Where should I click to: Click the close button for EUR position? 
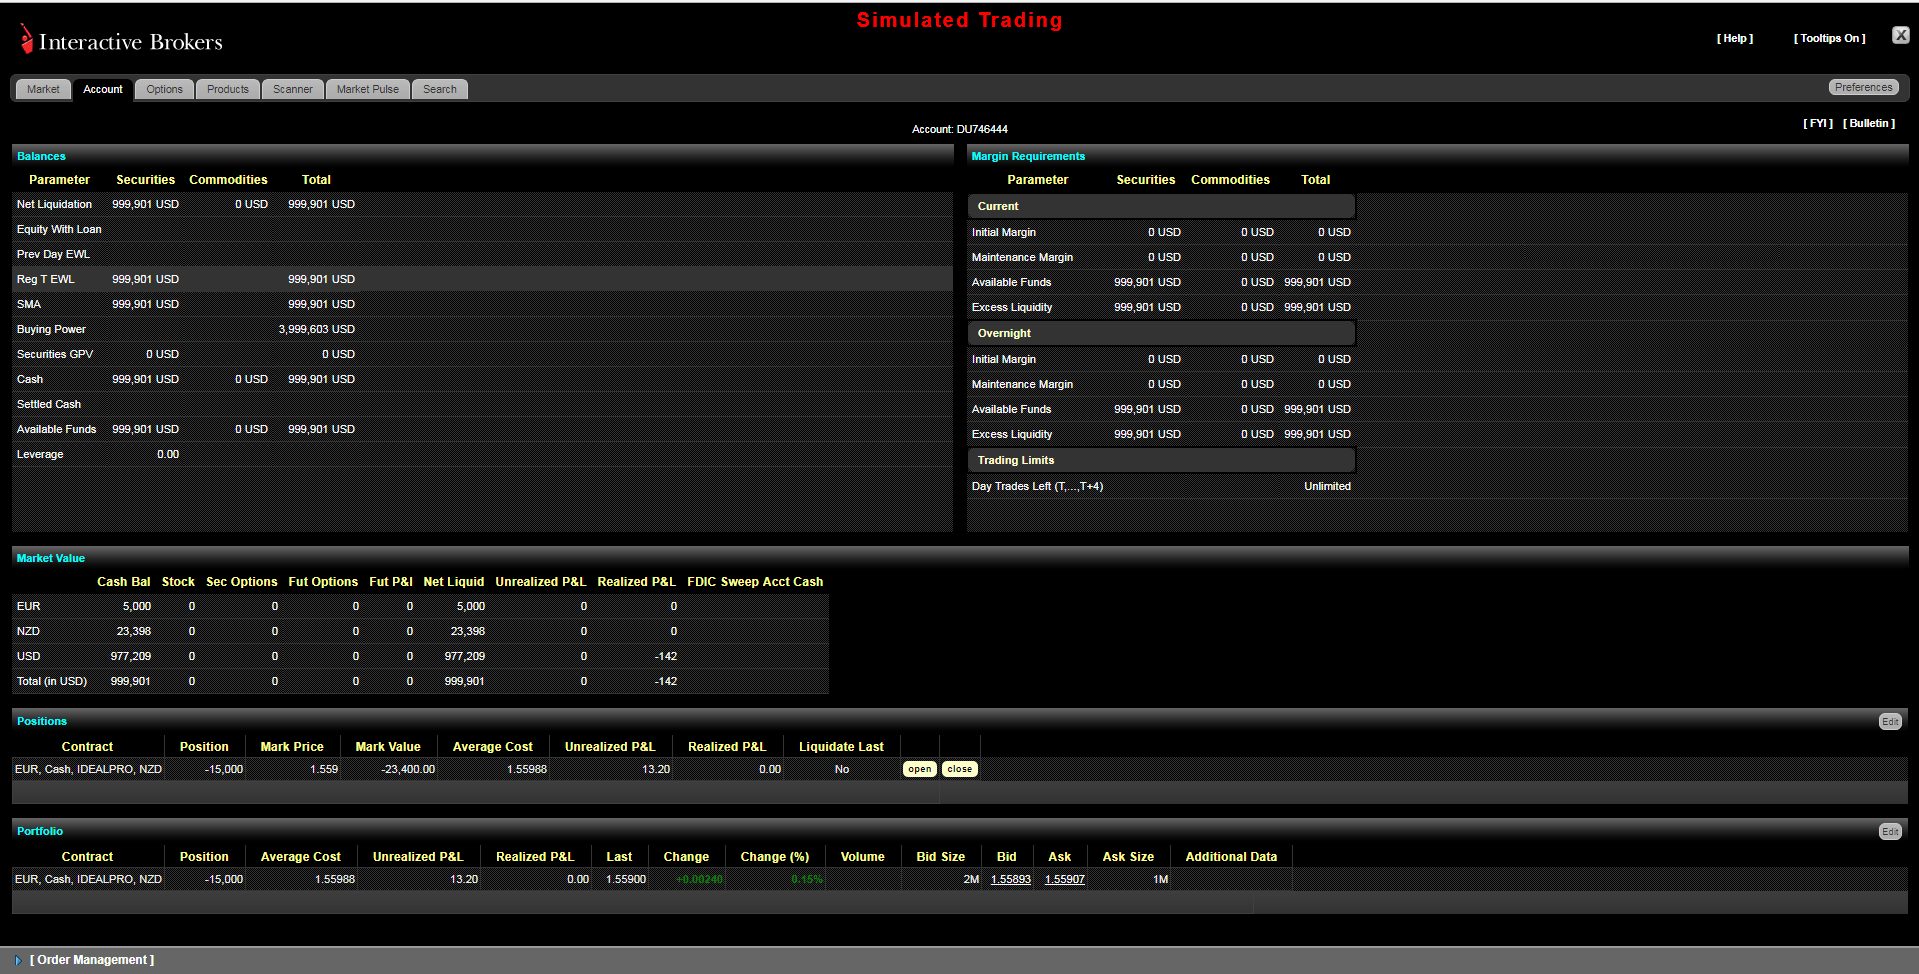pyautogui.click(x=959, y=769)
